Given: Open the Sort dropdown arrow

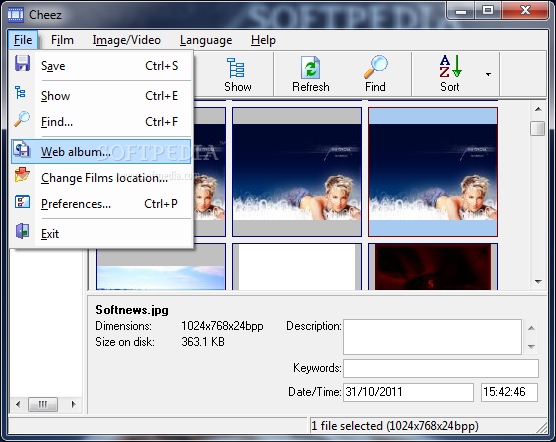Looking at the screenshot, I should click(x=488, y=74).
